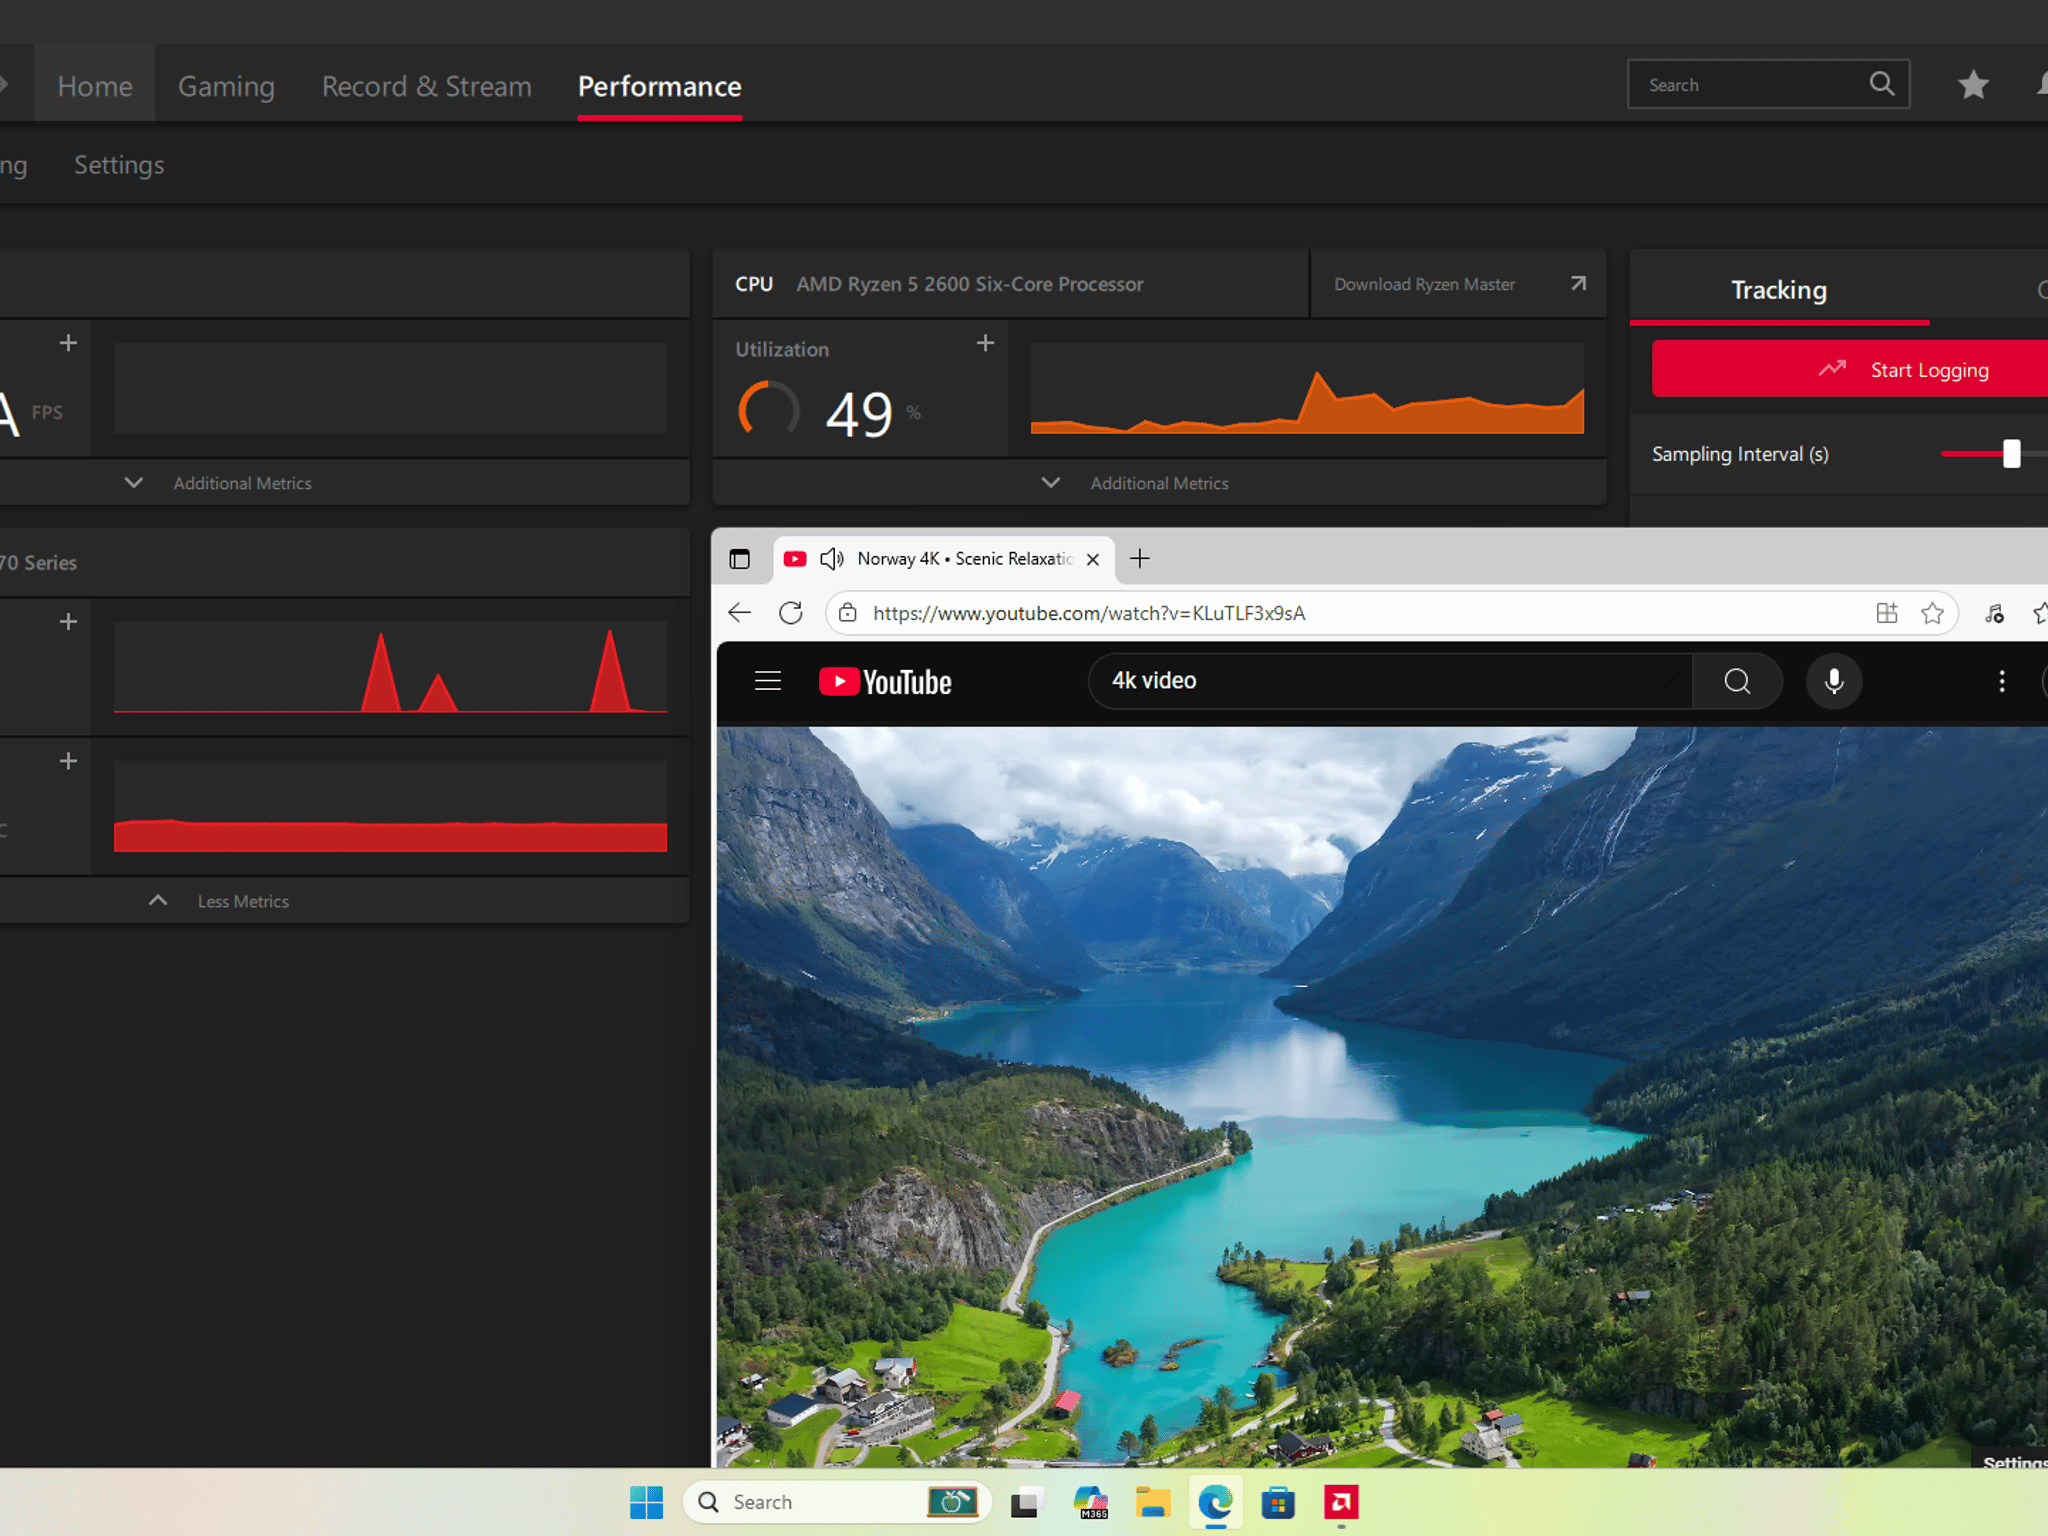Open File Explorer from the taskbar

point(1153,1502)
